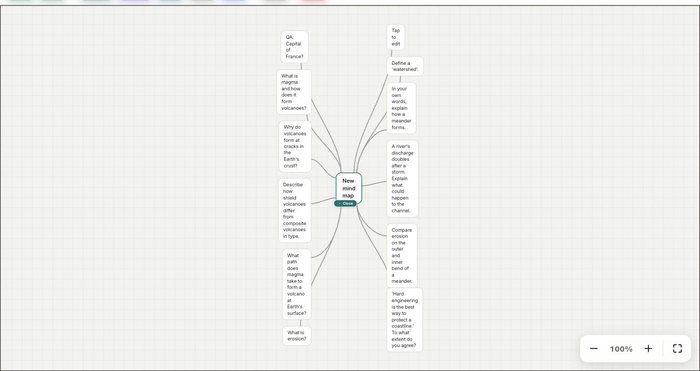Select the 'Describe how shield volcanoes differ' node
Viewport: 700px width, 371px height.
tap(295, 210)
